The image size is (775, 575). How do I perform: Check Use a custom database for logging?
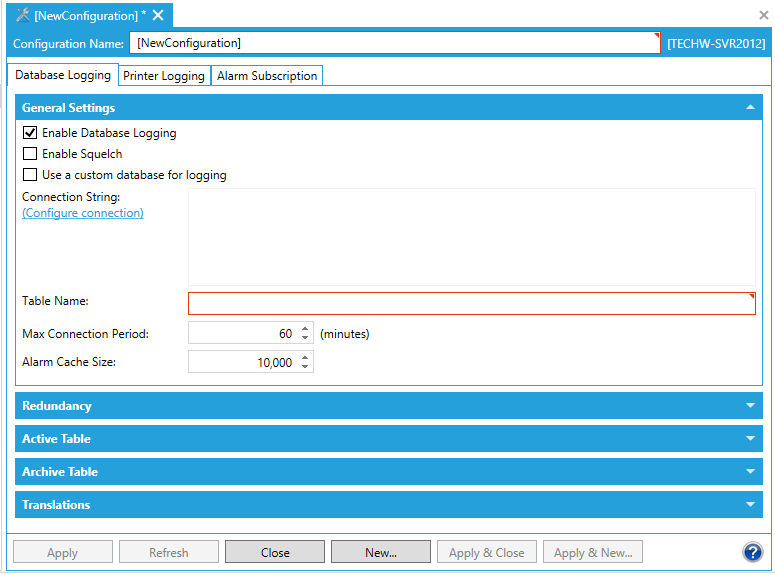pyautogui.click(x=30, y=175)
